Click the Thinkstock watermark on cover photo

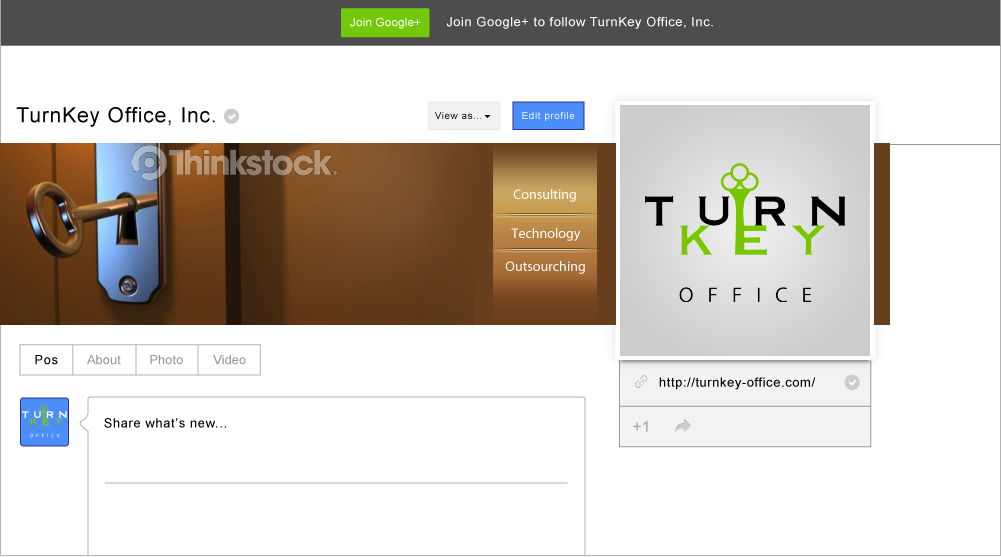233,162
